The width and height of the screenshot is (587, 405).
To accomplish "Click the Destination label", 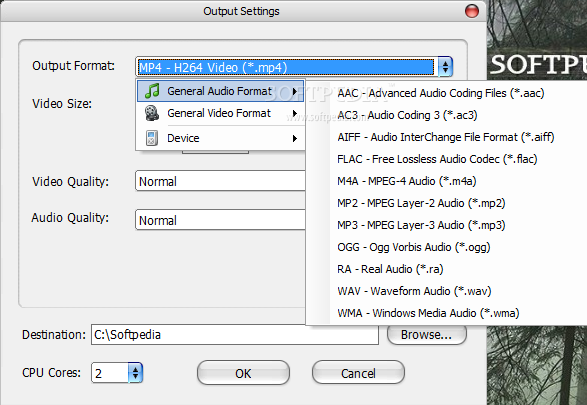I will [x=54, y=335].
